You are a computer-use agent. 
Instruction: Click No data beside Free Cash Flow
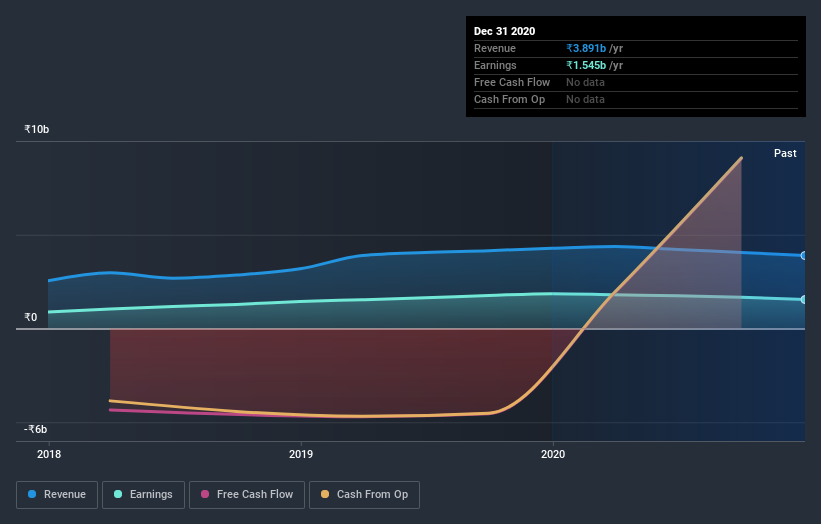coord(585,82)
